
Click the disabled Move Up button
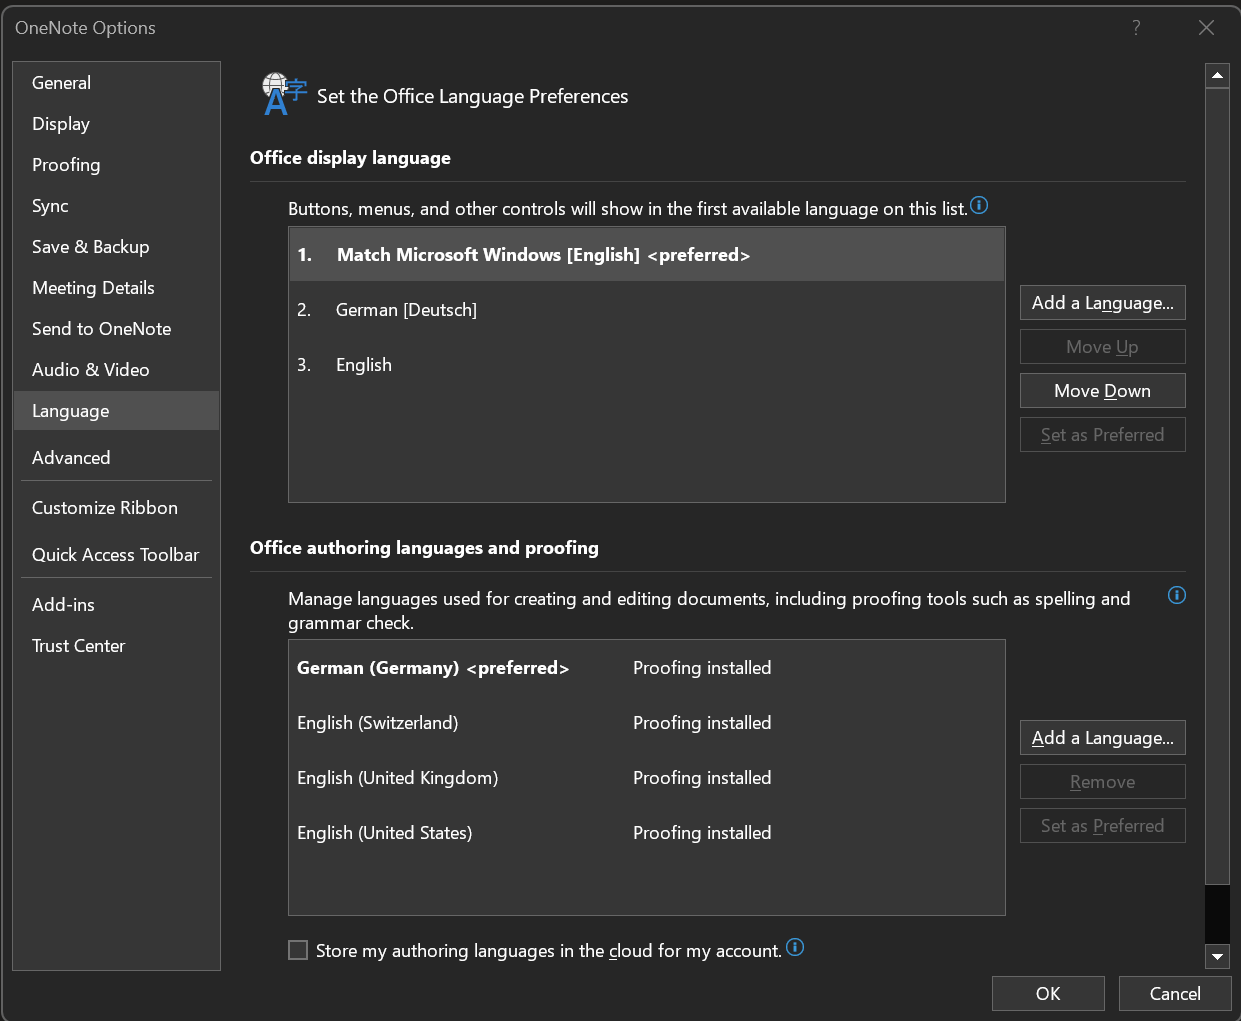pos(1102,347)
